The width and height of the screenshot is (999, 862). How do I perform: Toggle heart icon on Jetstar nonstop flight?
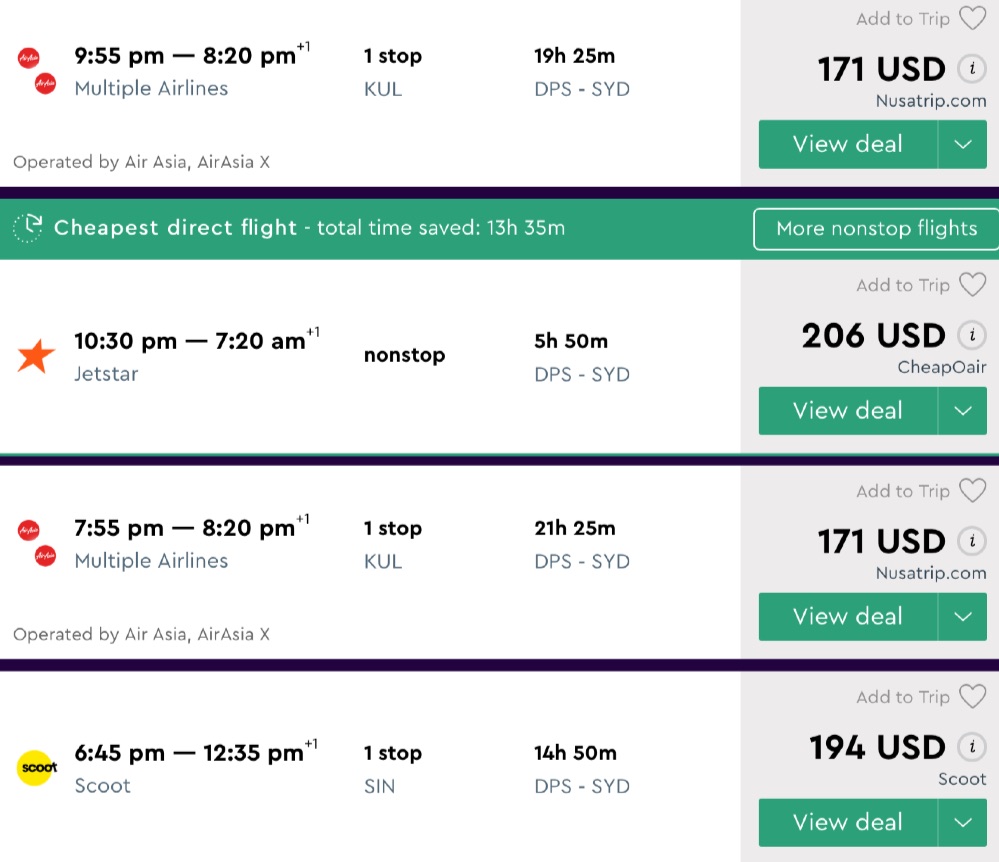point(972,285)
